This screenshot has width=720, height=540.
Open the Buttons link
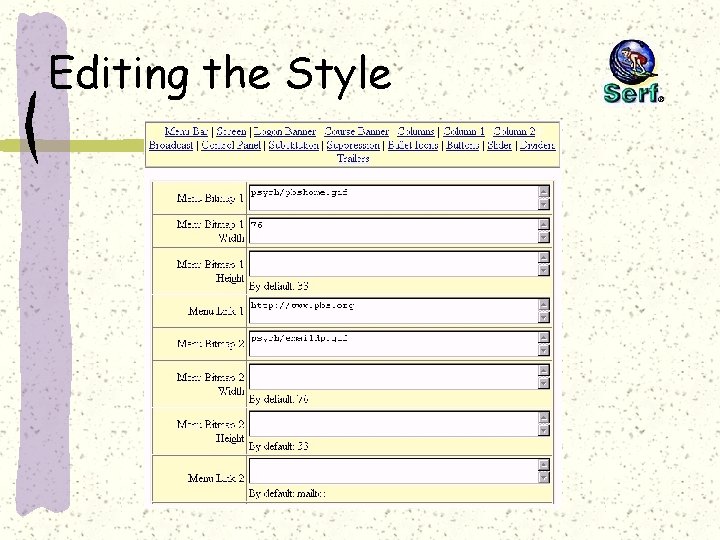[x=462, y=145]
